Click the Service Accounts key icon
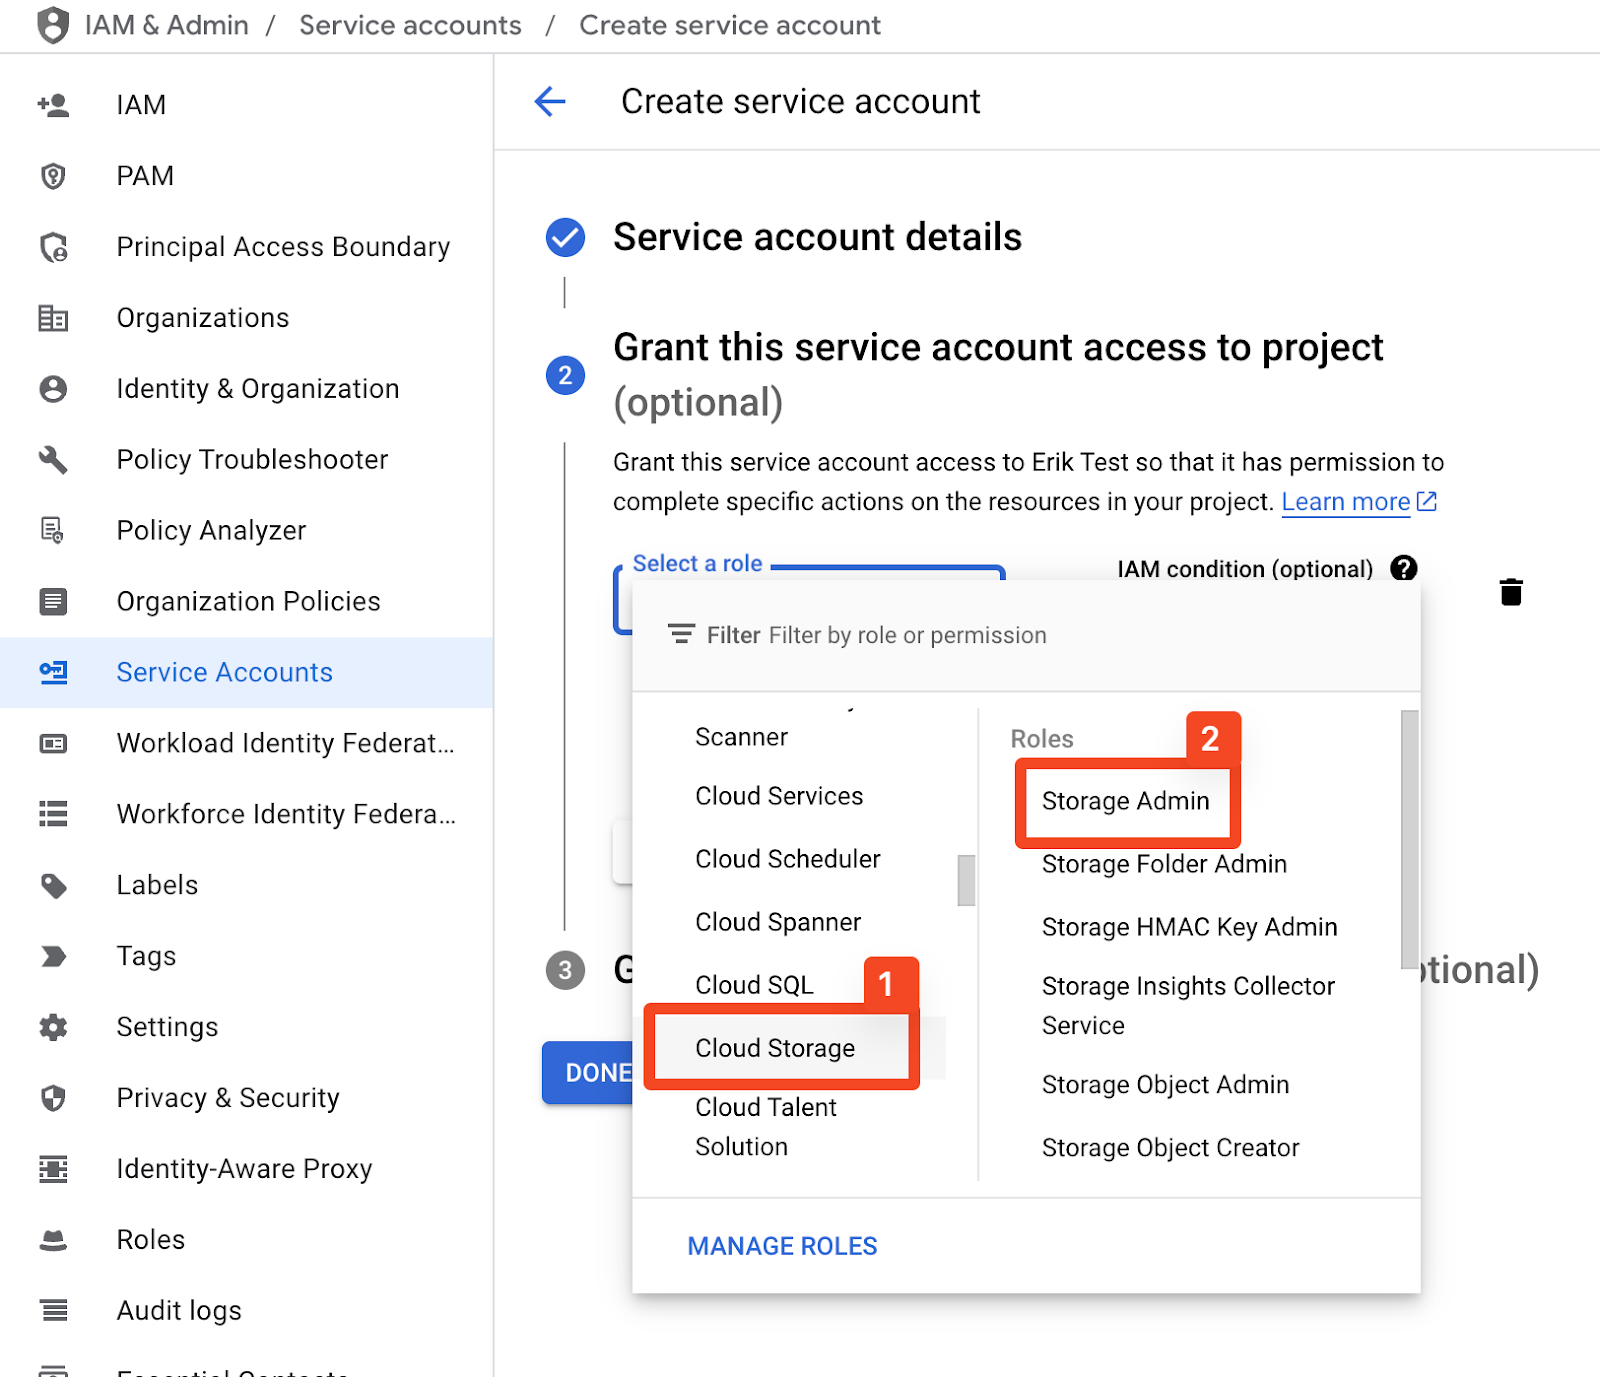Screen dimensions: 1600x1377 coord(53,672)
